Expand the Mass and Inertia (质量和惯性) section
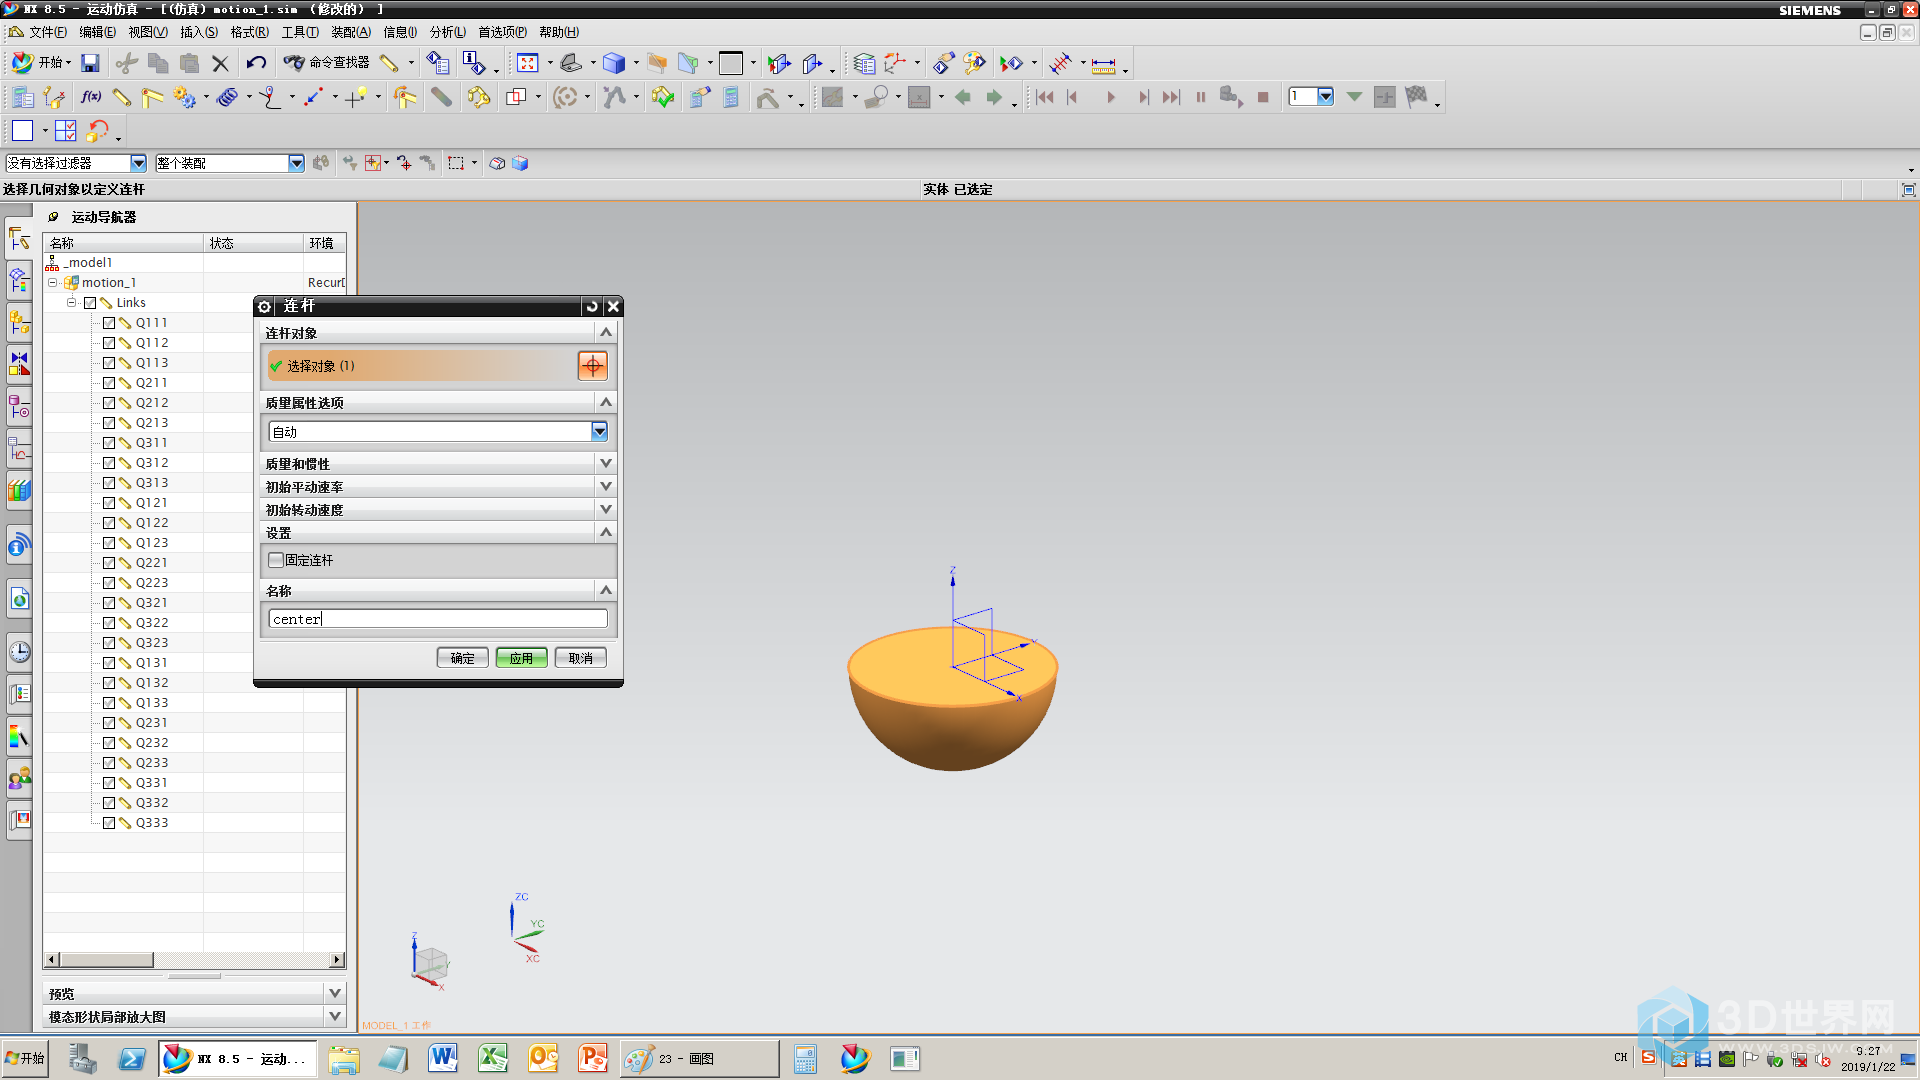Image resolution: width=1920 pixels, height=1080 pixels. tap(438, 463)
